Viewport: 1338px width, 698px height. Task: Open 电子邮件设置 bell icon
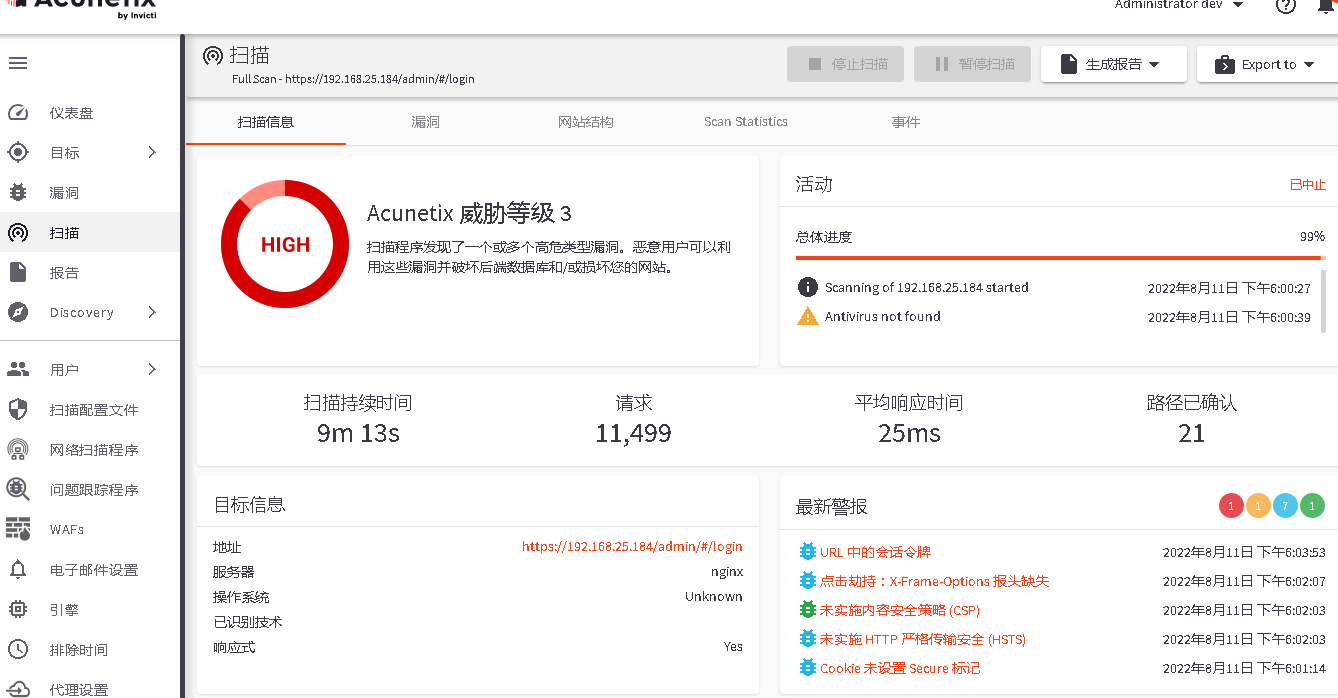pyautogui.click(x=18, y=569)
